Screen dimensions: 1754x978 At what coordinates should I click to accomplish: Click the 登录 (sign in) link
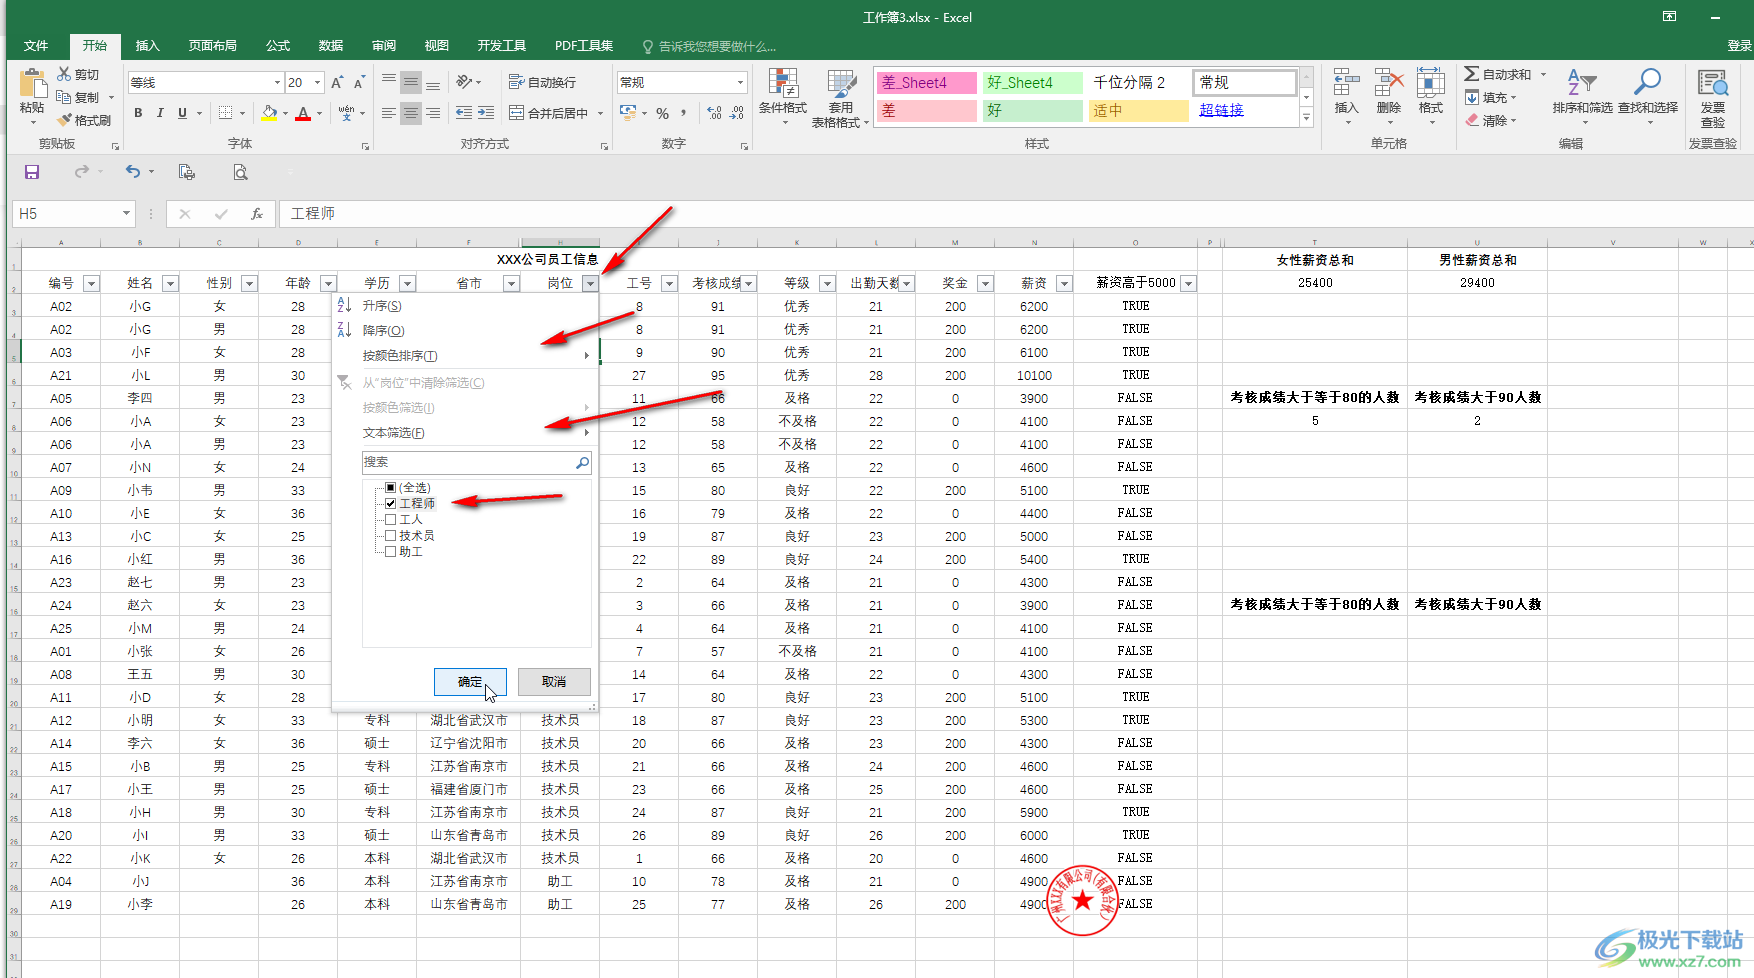(x=1740, y=46)
